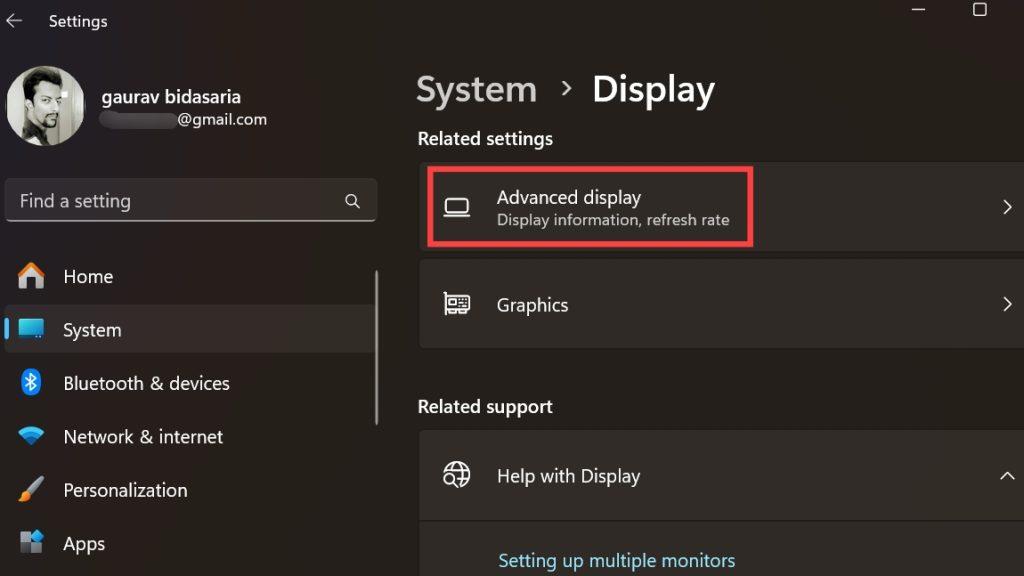Image resolution: width=1024 pixels, height=576 pixels.
Task: Open Advanced display via its chevron
Action: click(x=1007, y=207)
